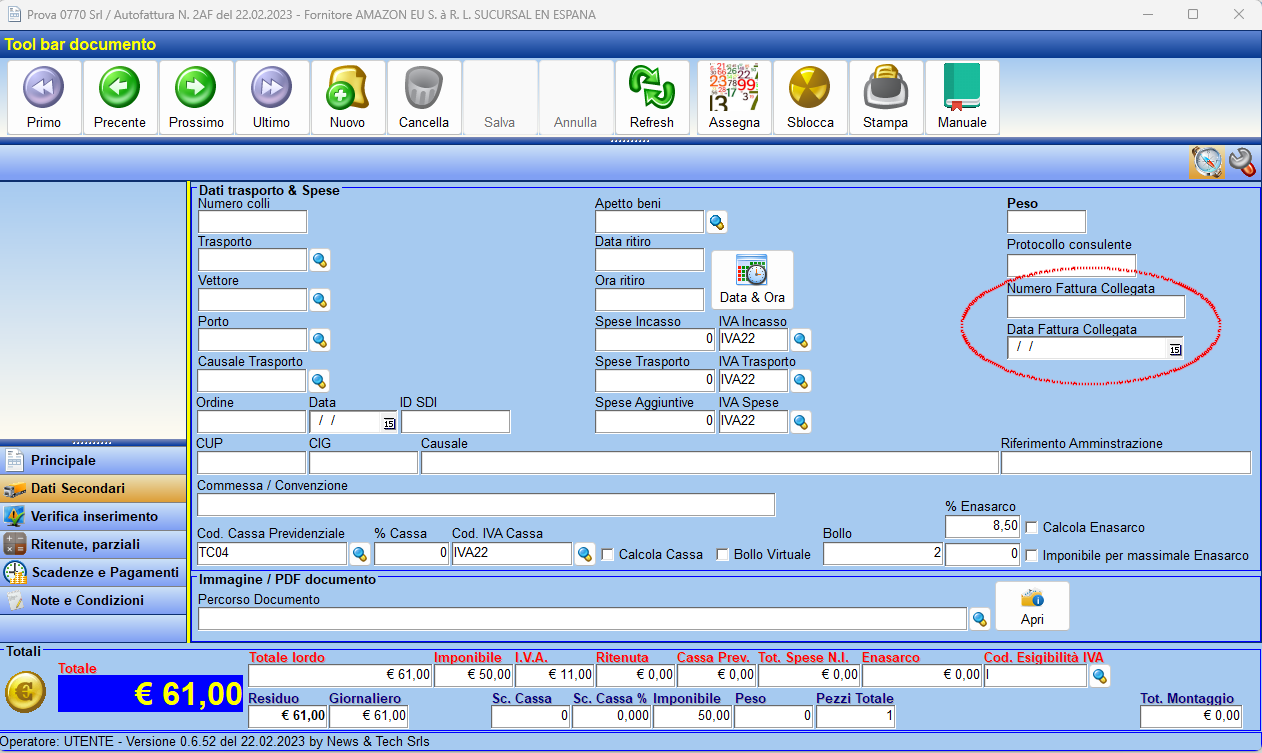This screenshot has height=753, width=1262.
Task: Select the % Enasarco value field
Action: pyautogui.click(x=982, y=526)
